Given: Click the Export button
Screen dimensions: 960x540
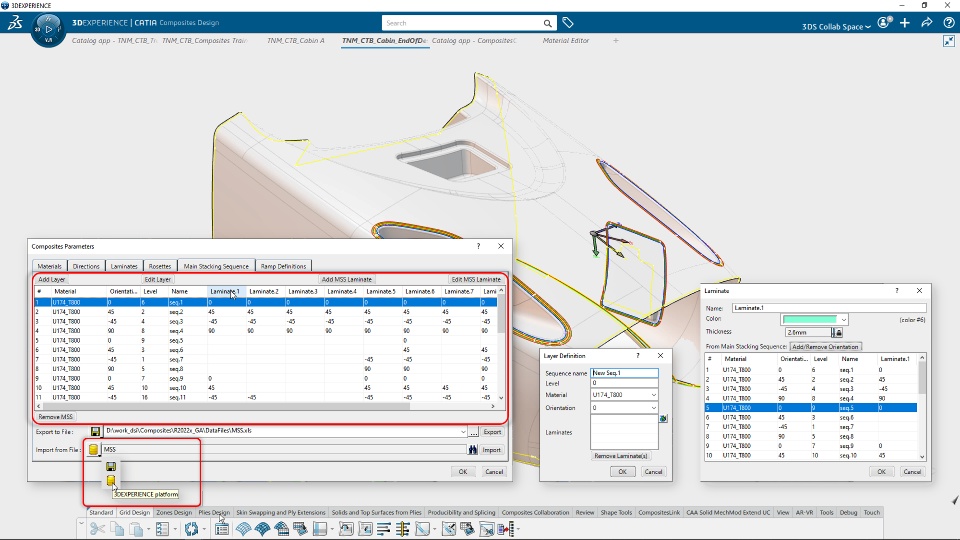Looking at the screenshot, I should [492, 432].
